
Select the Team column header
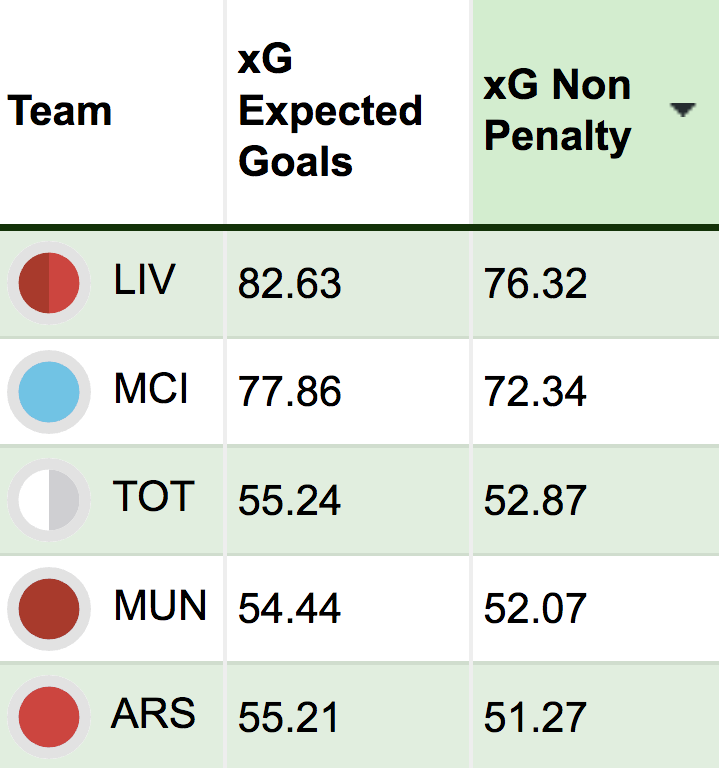[x=59, y=111]
